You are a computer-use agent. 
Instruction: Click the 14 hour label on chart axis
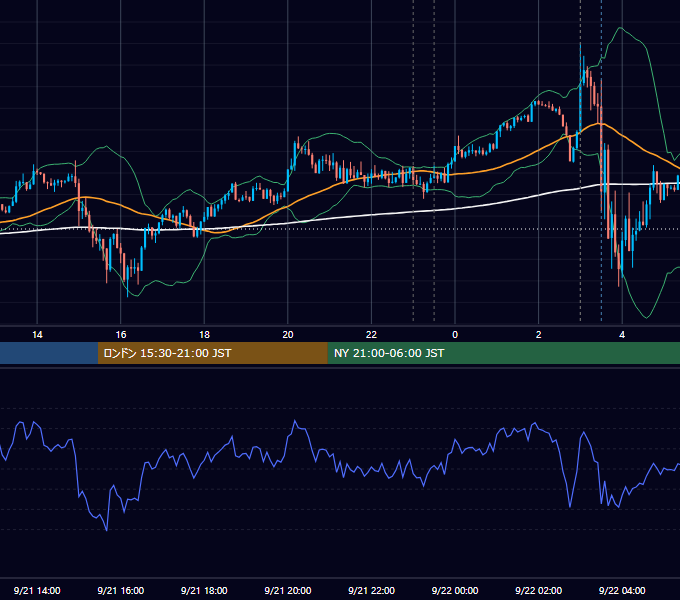pos(37,335)
